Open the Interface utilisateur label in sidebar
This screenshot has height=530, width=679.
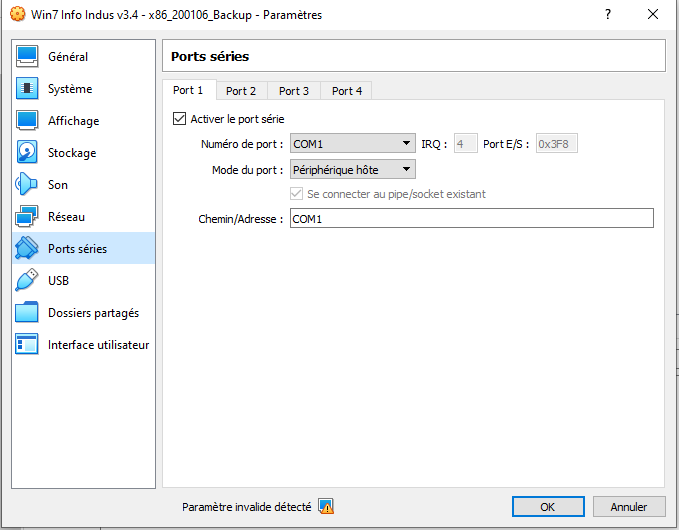tap(99, 345)
